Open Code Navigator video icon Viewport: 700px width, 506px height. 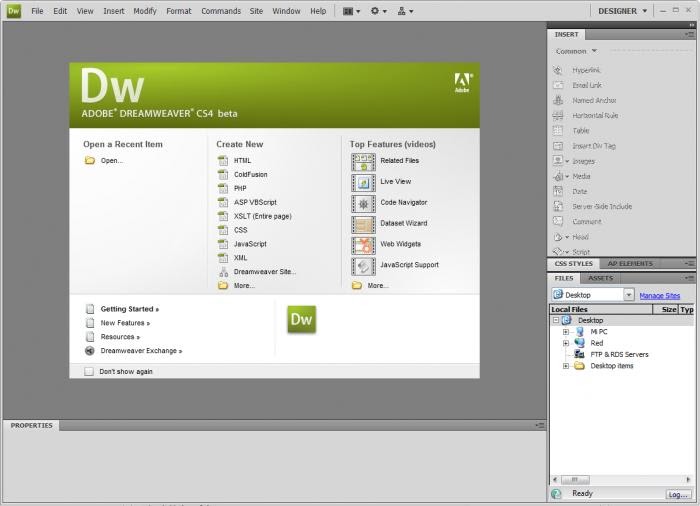coord(363,204)
